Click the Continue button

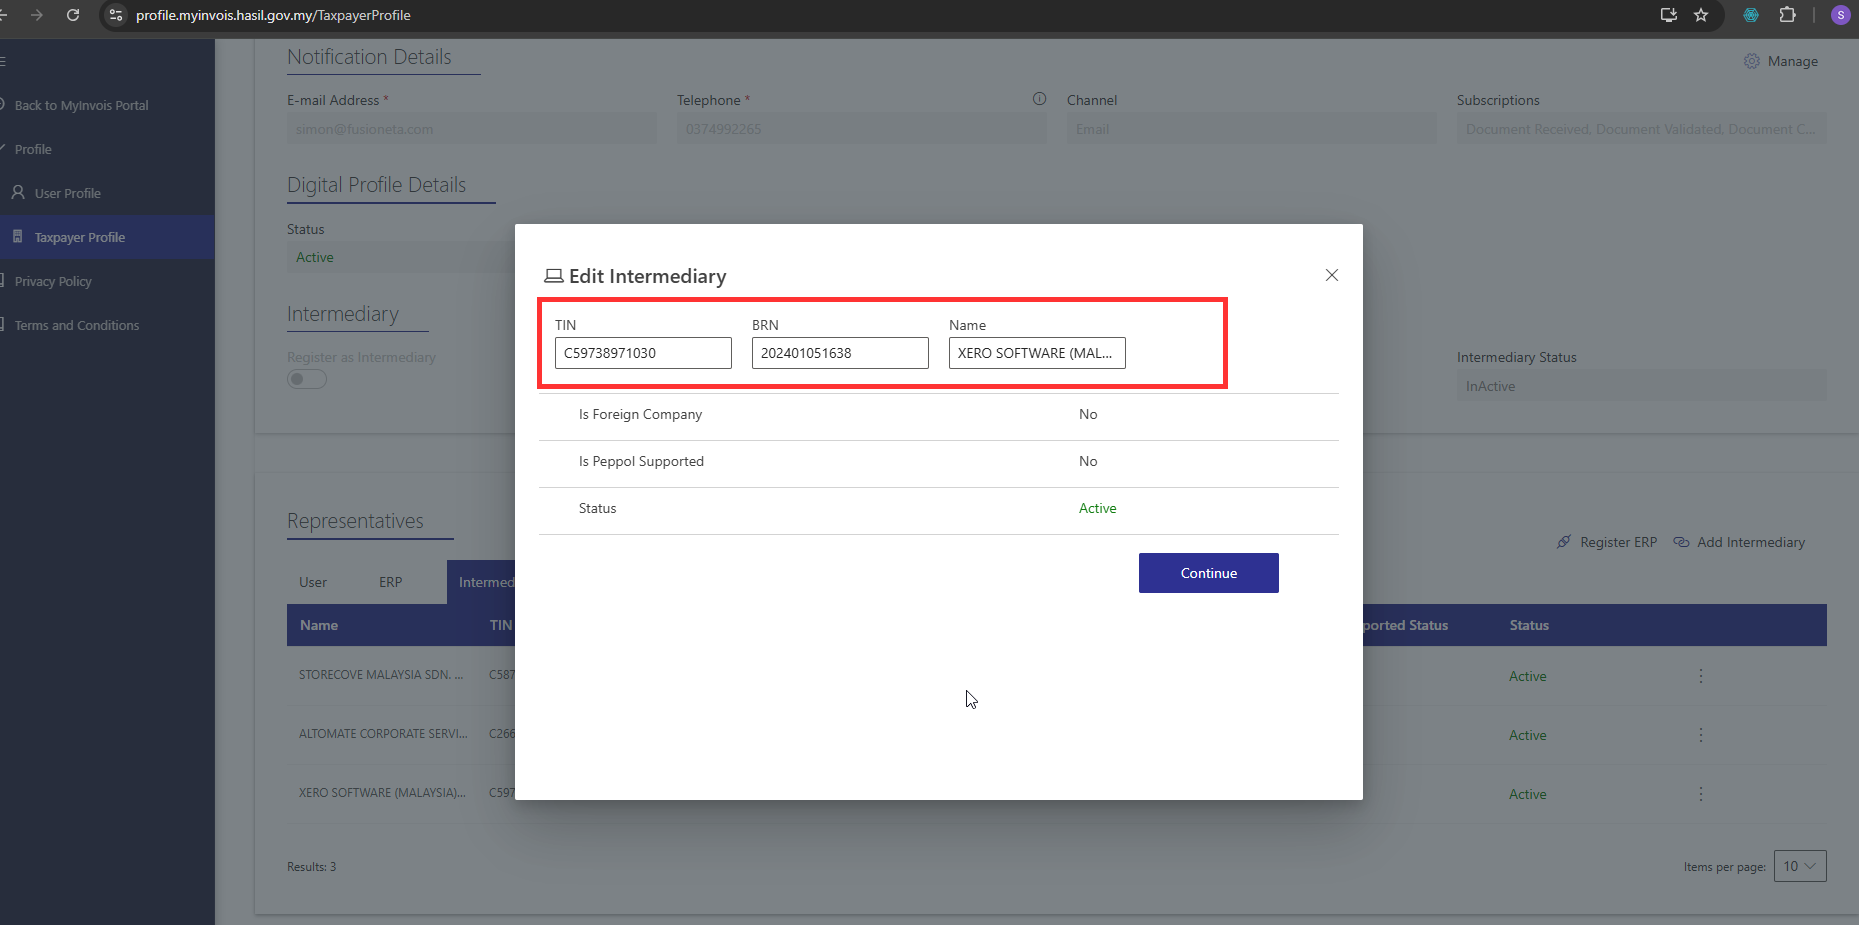click(x=1208, y=573)
